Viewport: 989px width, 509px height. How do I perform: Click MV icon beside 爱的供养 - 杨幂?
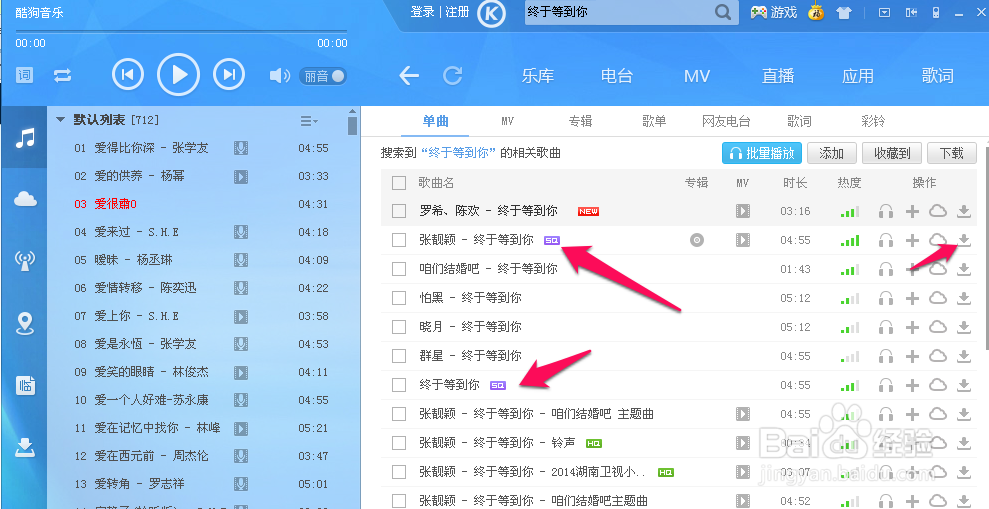click(x=241, y=176)
